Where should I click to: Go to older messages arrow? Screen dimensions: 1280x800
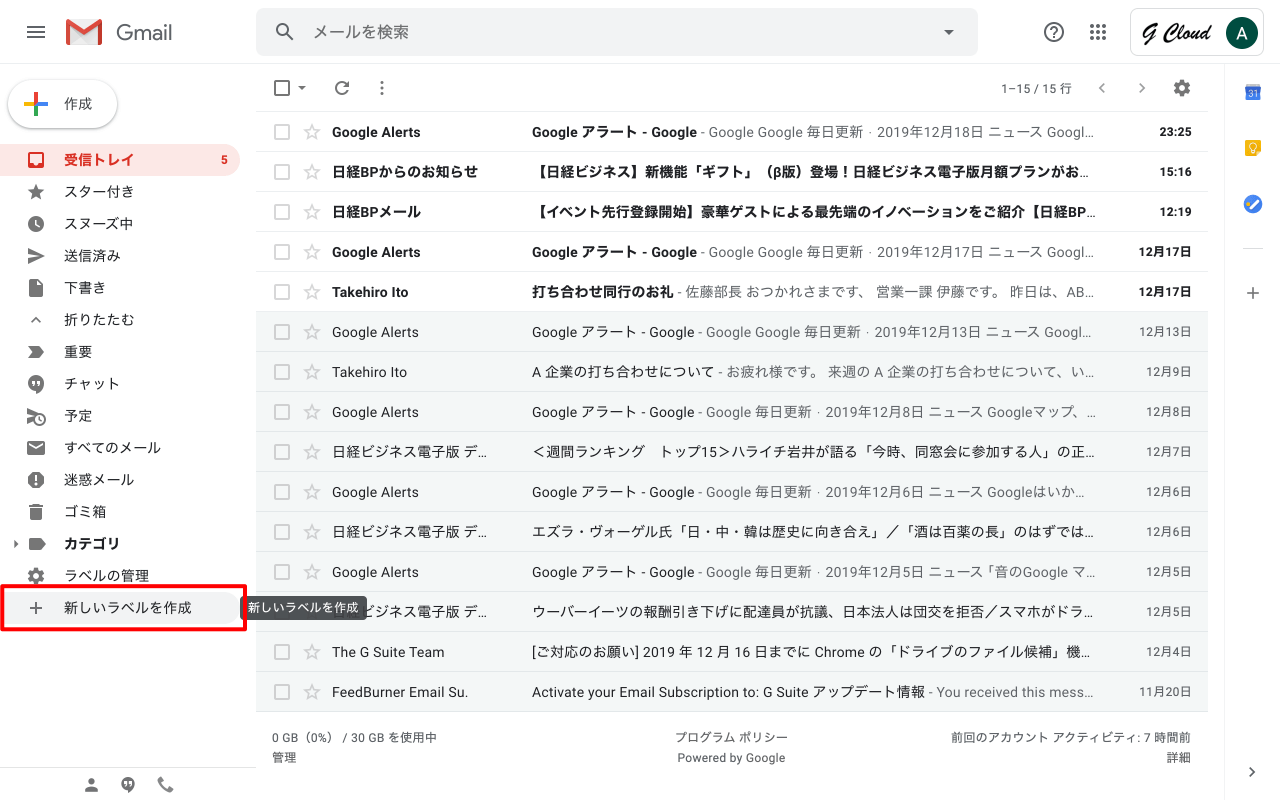pos(1142,88)
